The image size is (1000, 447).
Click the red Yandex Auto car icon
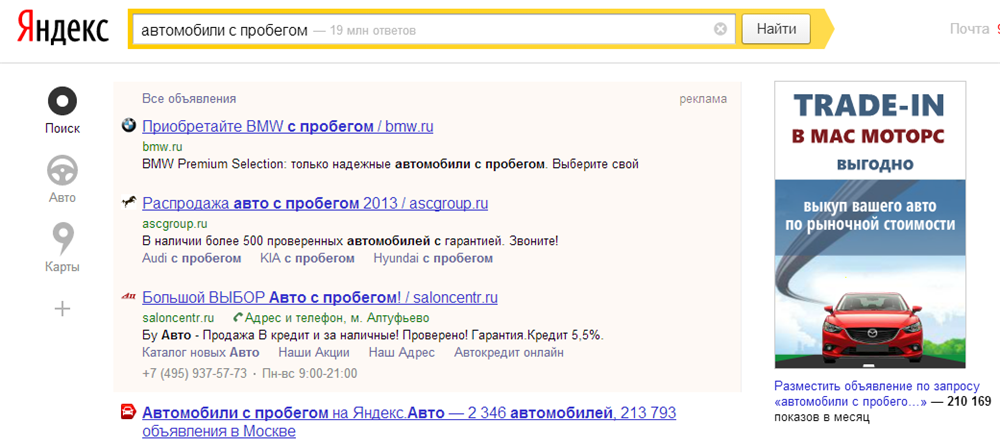pyautogui.click(x=128, y=412)
